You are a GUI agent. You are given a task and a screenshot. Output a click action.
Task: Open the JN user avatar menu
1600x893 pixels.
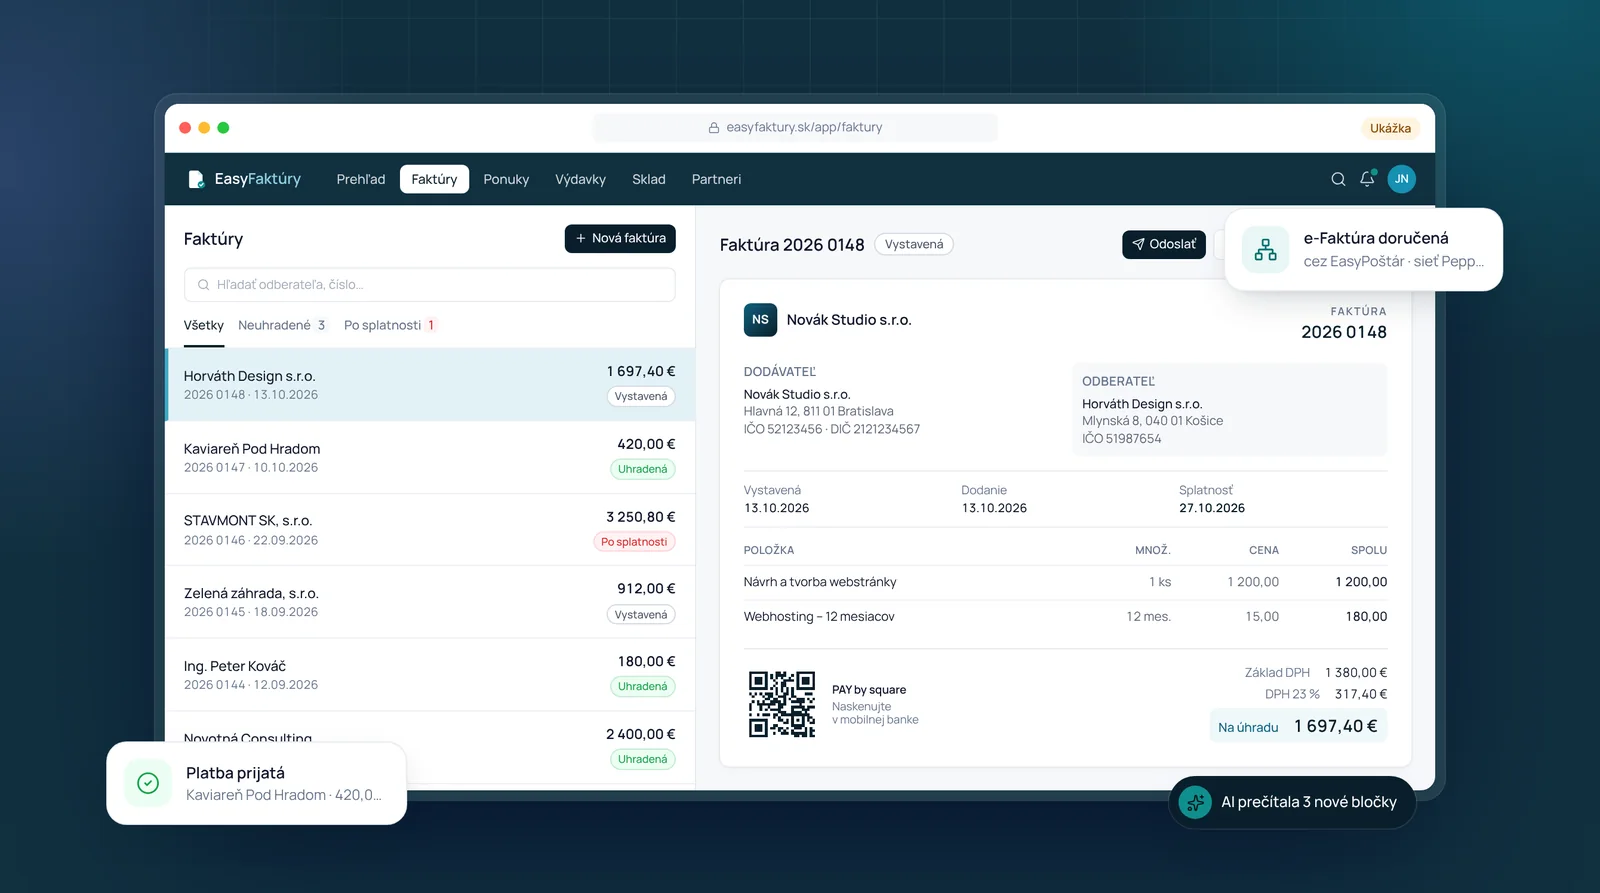coord(1402,179)
